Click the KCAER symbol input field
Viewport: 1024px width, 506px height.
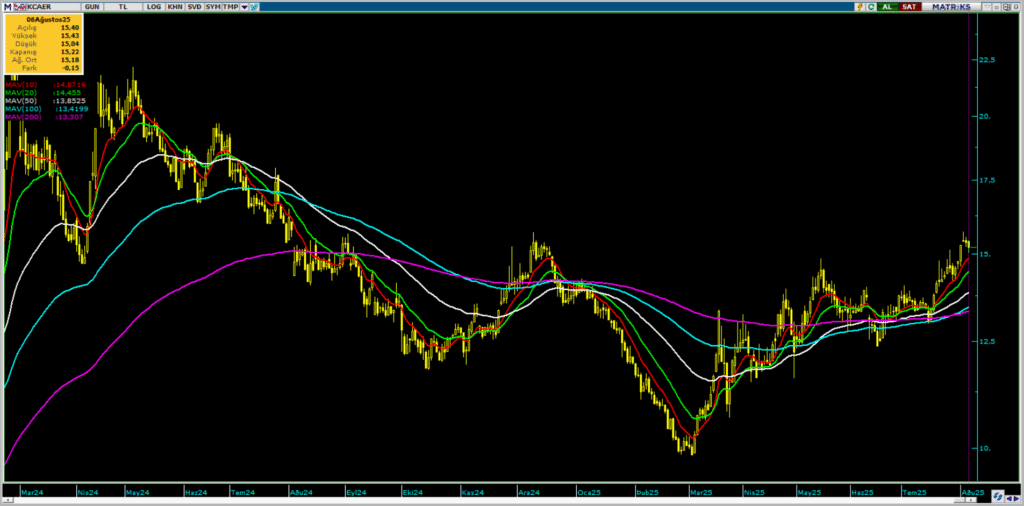pos(42,6)
